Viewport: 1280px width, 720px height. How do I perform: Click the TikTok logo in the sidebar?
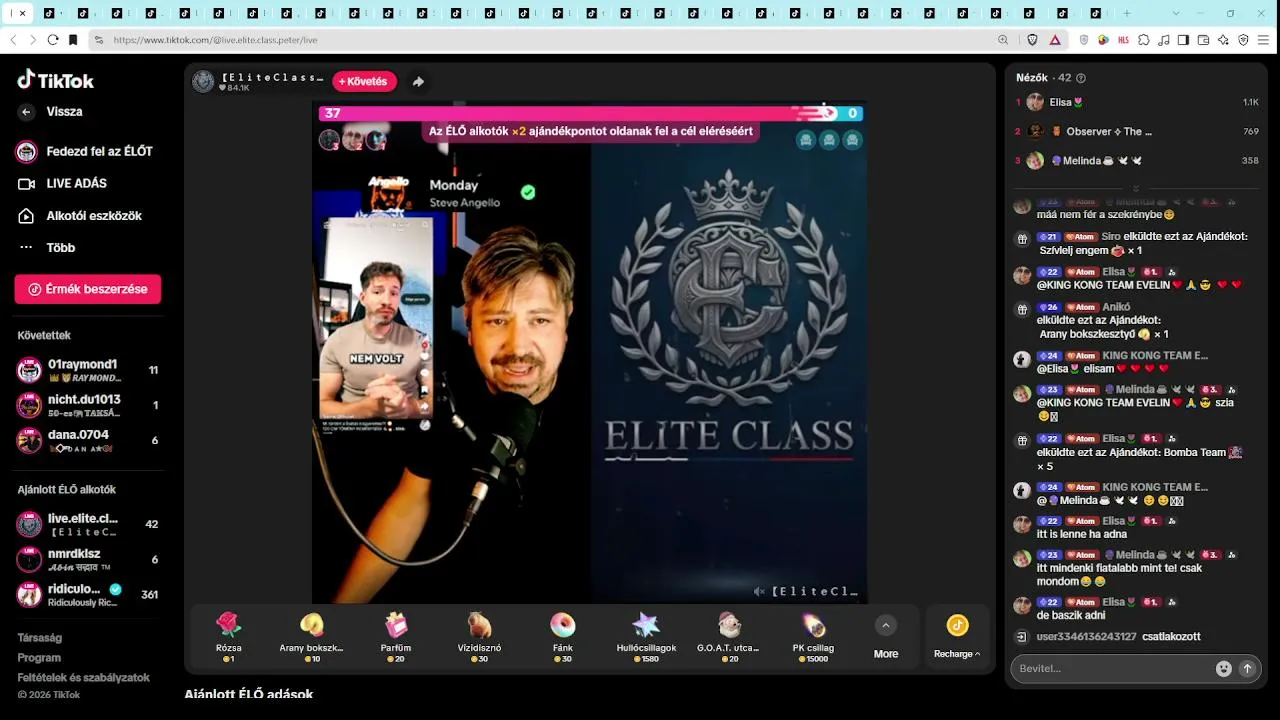[x=56, y=81]
